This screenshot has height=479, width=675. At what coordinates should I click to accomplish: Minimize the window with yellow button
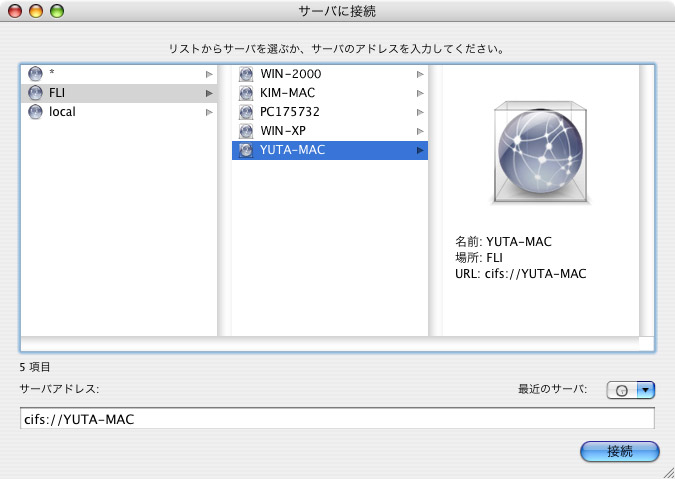tap(36, 11)
